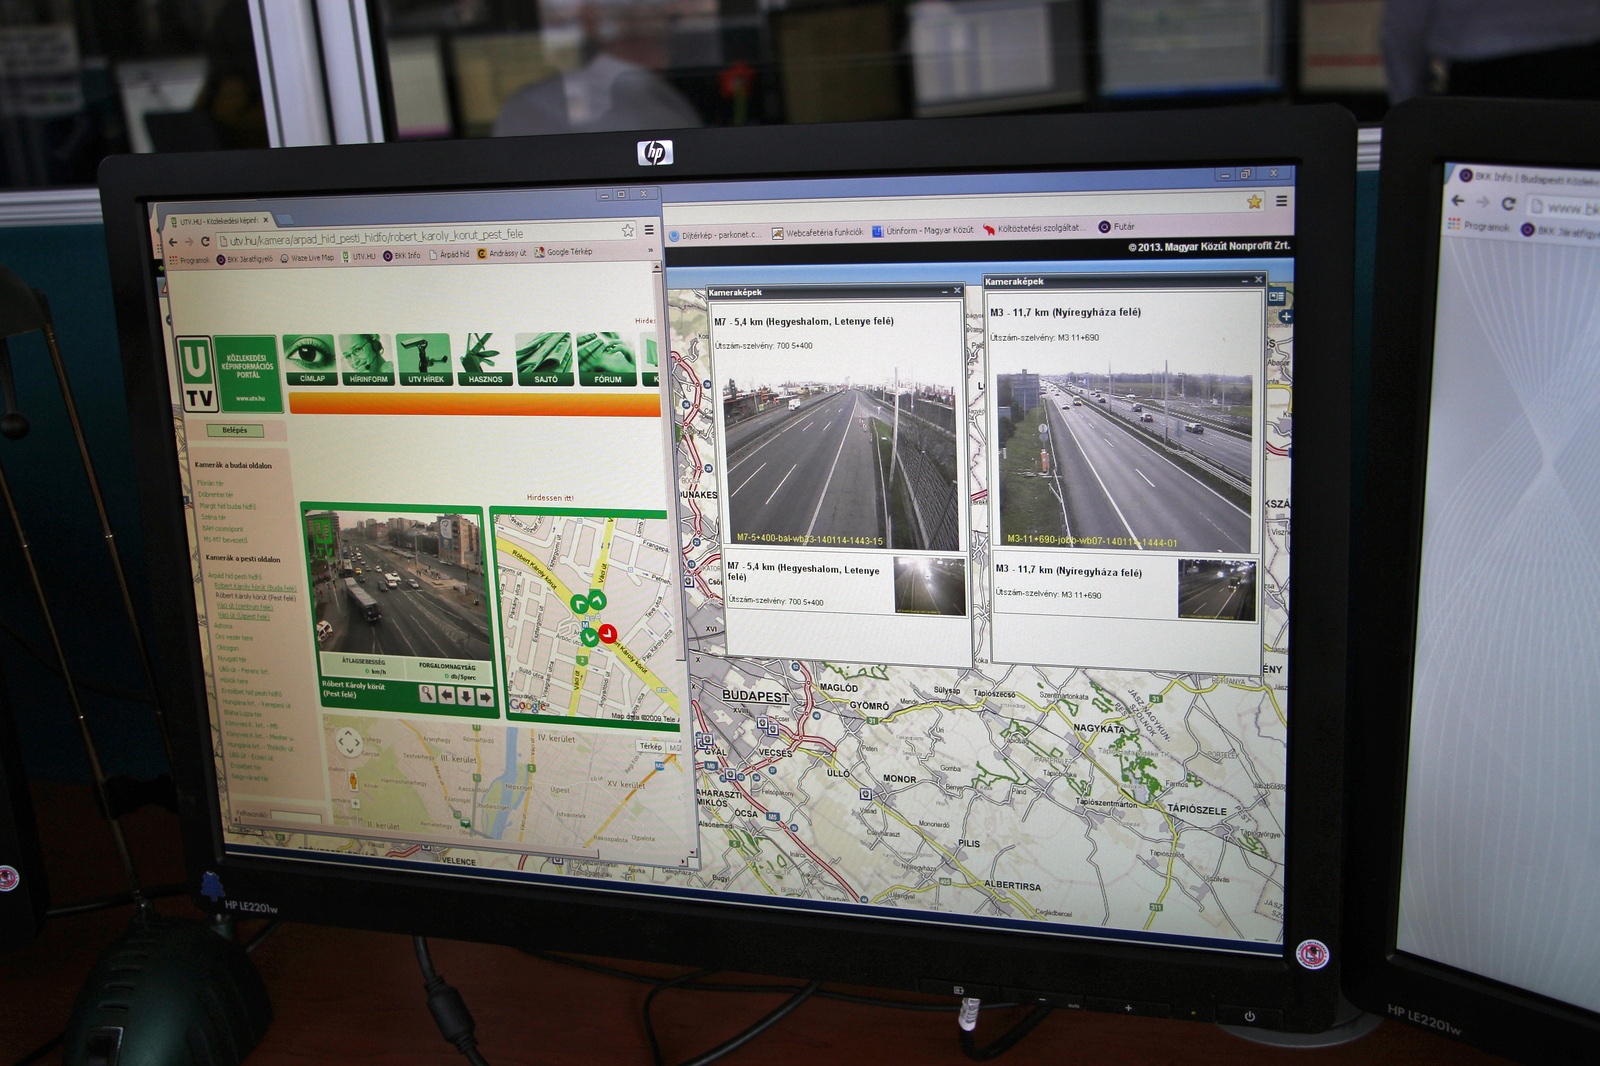Open the M3 night camera thumbnail
1600x1066 pixels.
1217,590
